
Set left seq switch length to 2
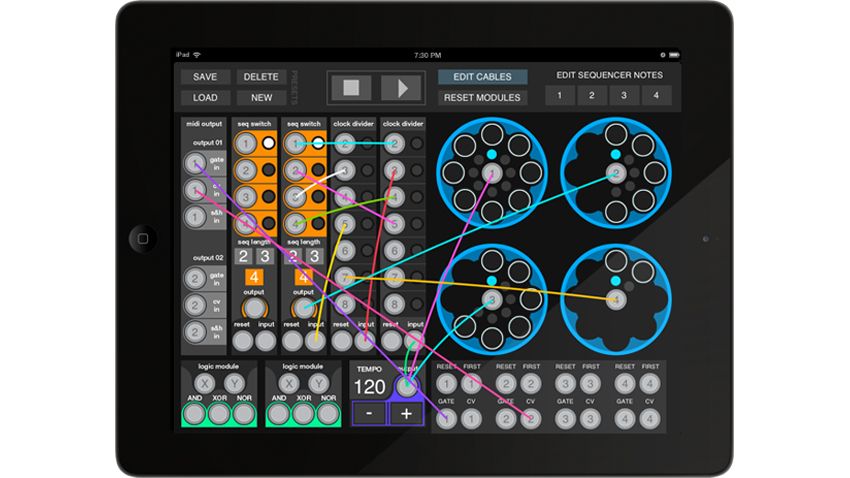point(243,256)
